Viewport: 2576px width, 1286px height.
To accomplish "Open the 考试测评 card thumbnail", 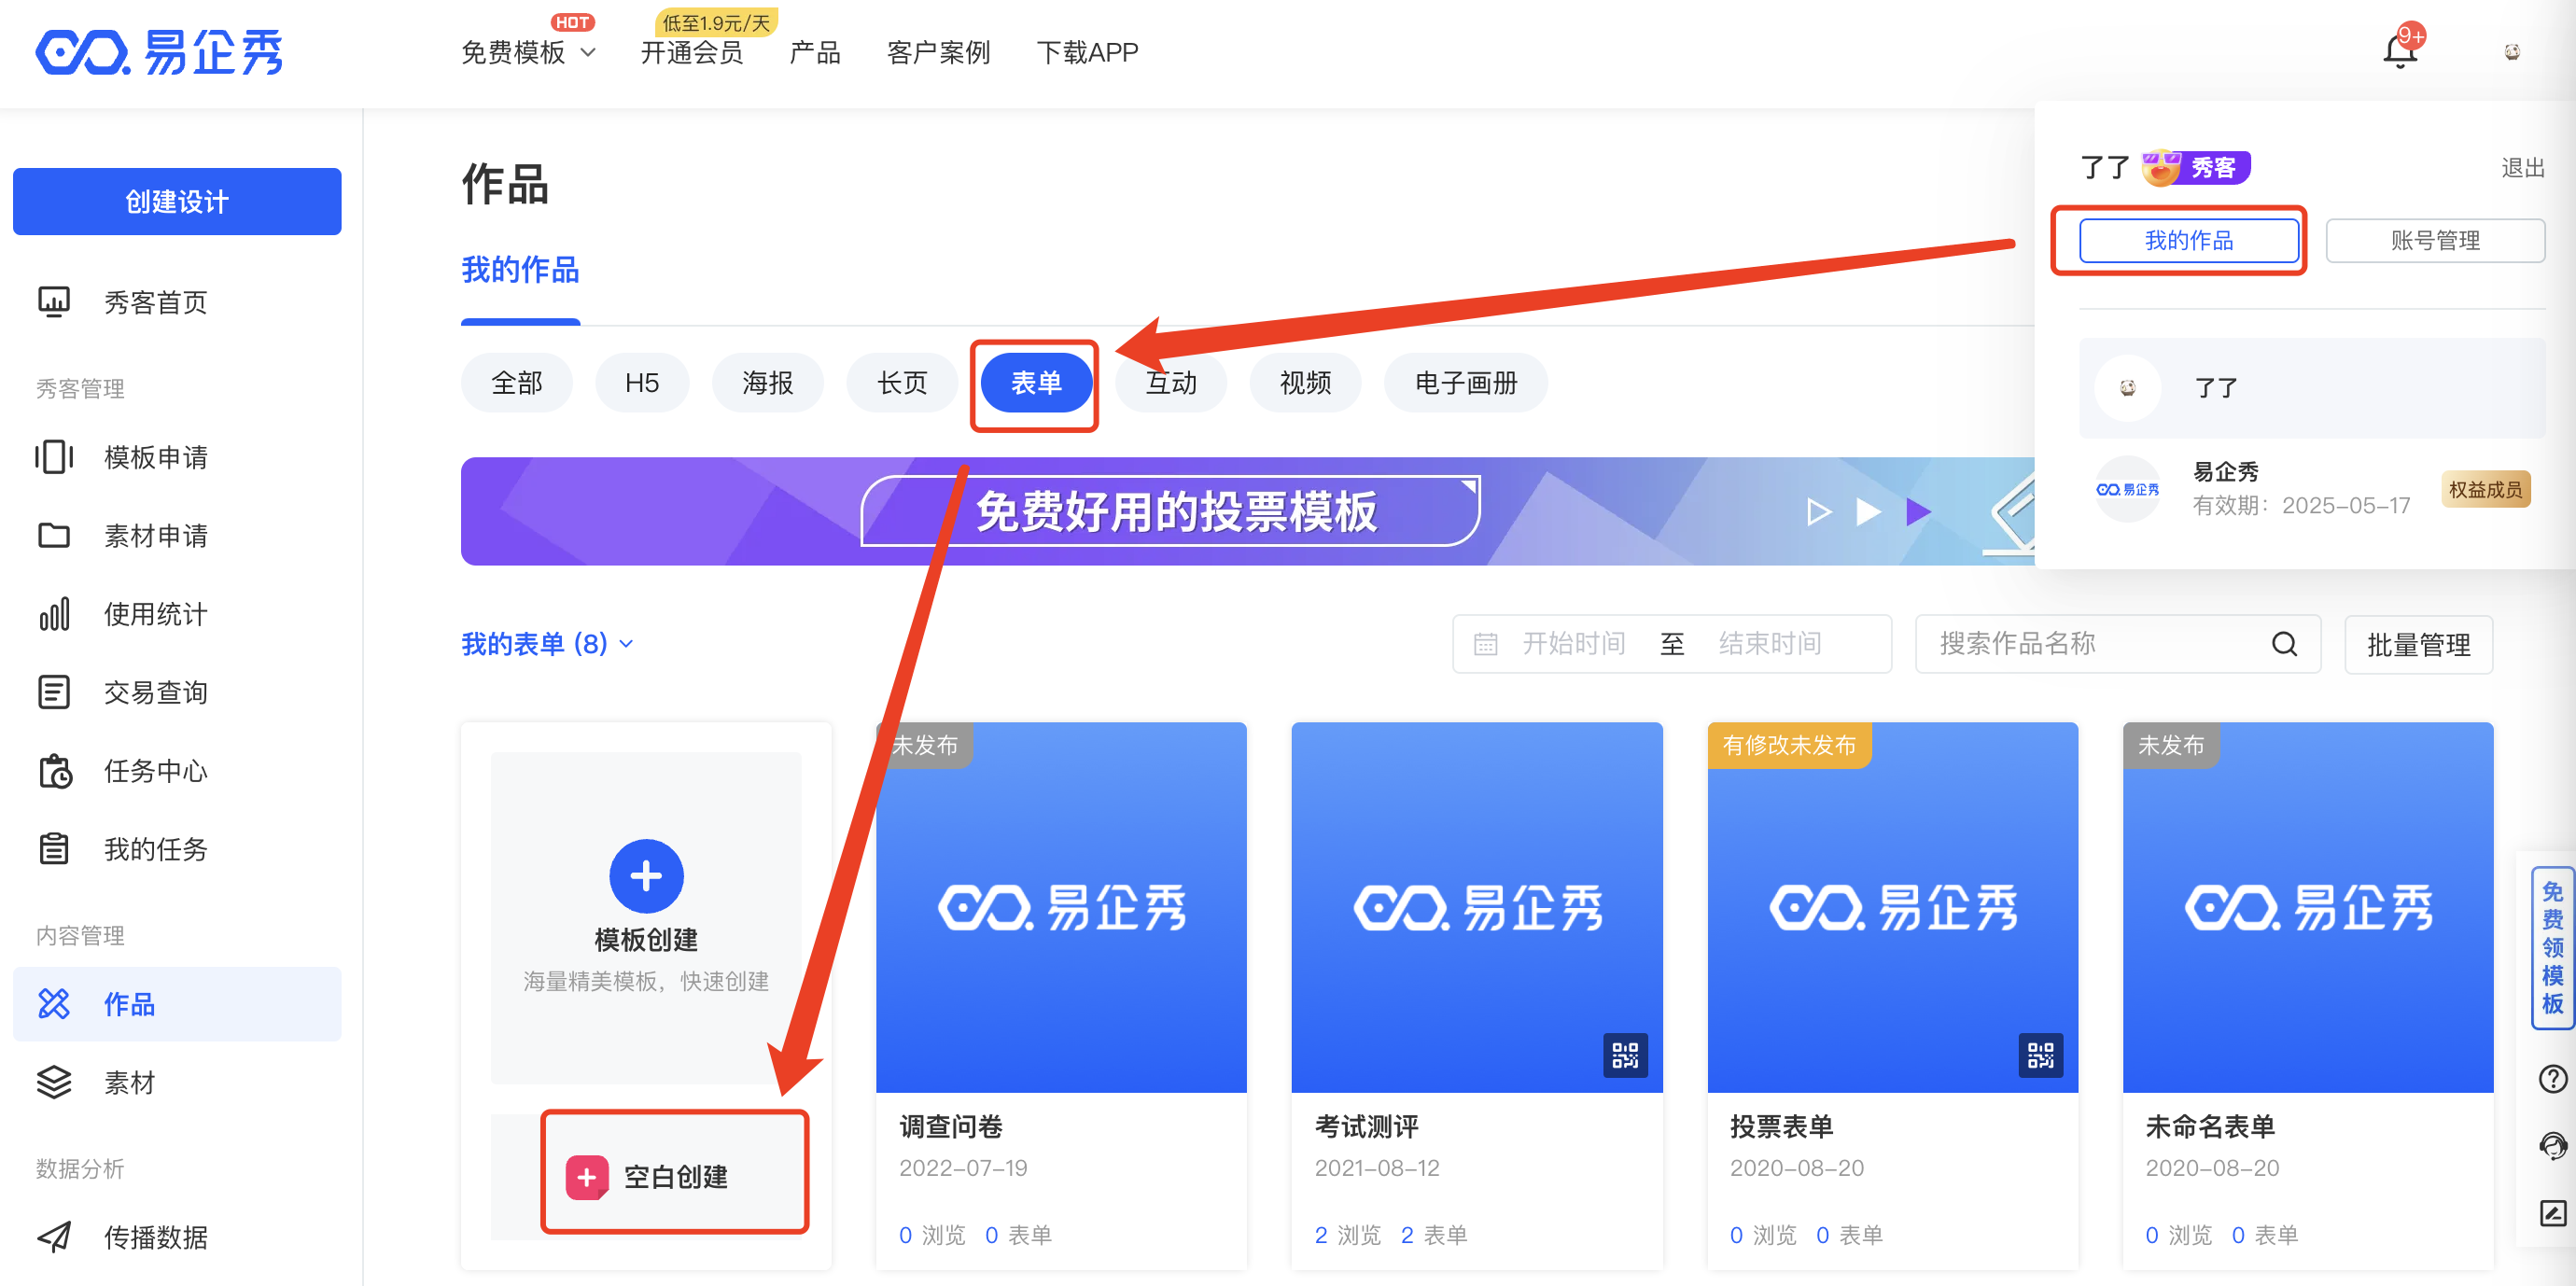I will coord(1477,907).
